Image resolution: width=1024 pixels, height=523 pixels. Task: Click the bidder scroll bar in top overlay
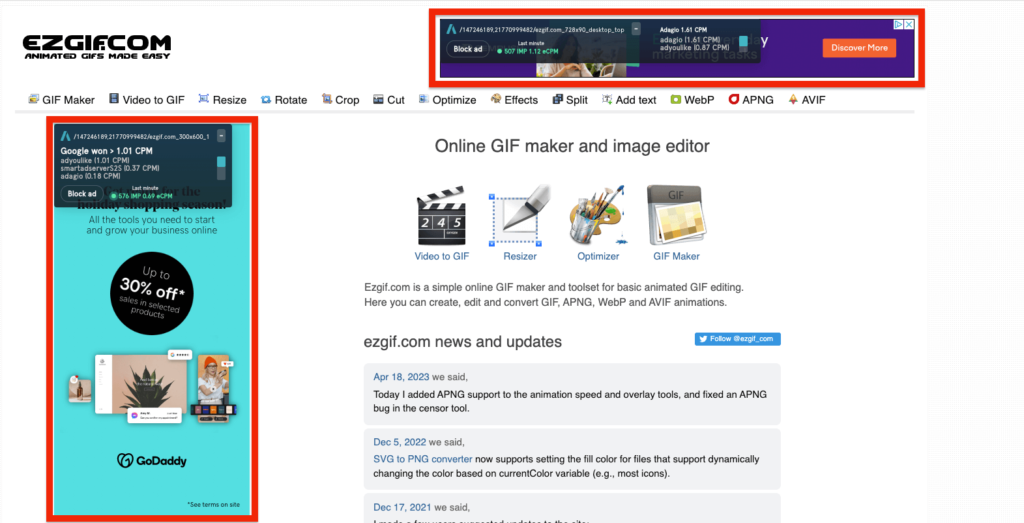(743, 42)
